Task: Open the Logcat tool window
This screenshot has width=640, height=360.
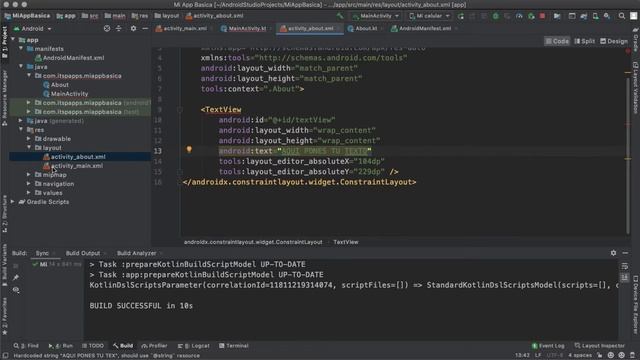Action: coord(194,346)
